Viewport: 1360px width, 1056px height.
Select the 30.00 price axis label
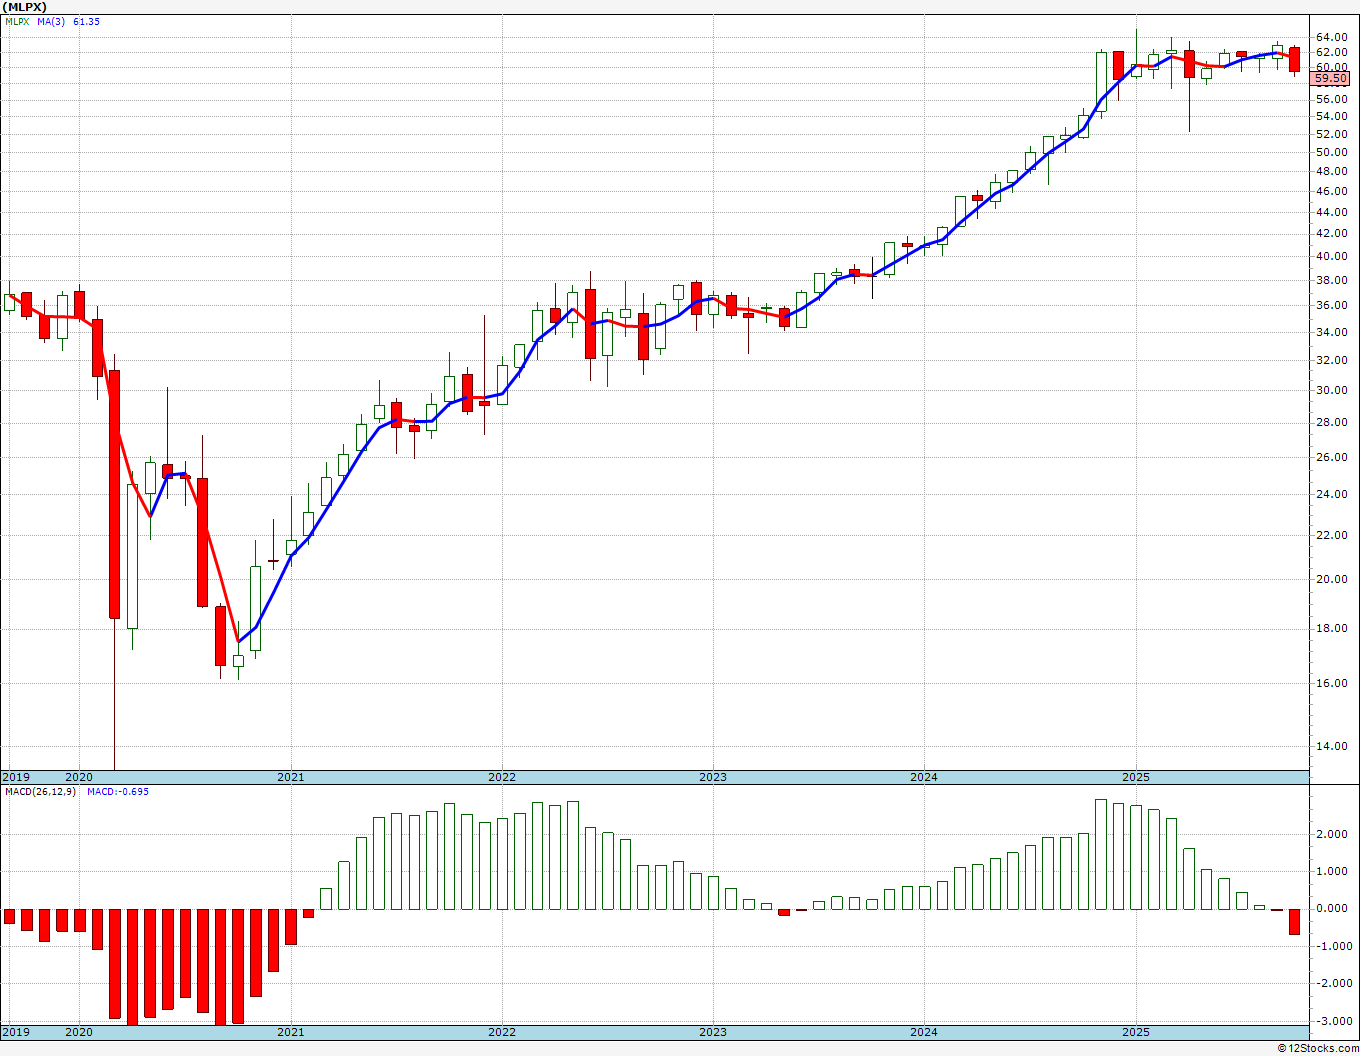click(1331, 390)
